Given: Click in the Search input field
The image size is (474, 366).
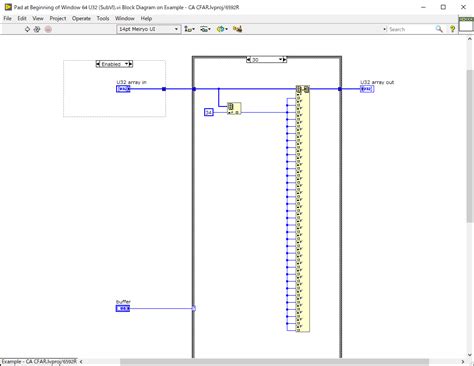Looking at the screenshot, I should click(410, 29).
